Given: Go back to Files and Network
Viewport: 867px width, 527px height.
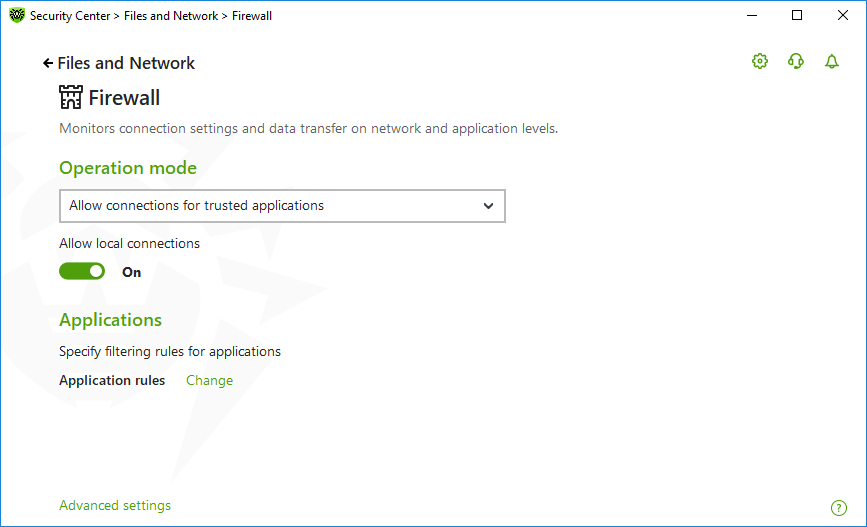Looking at the screenshot, I should pos(126,63).
